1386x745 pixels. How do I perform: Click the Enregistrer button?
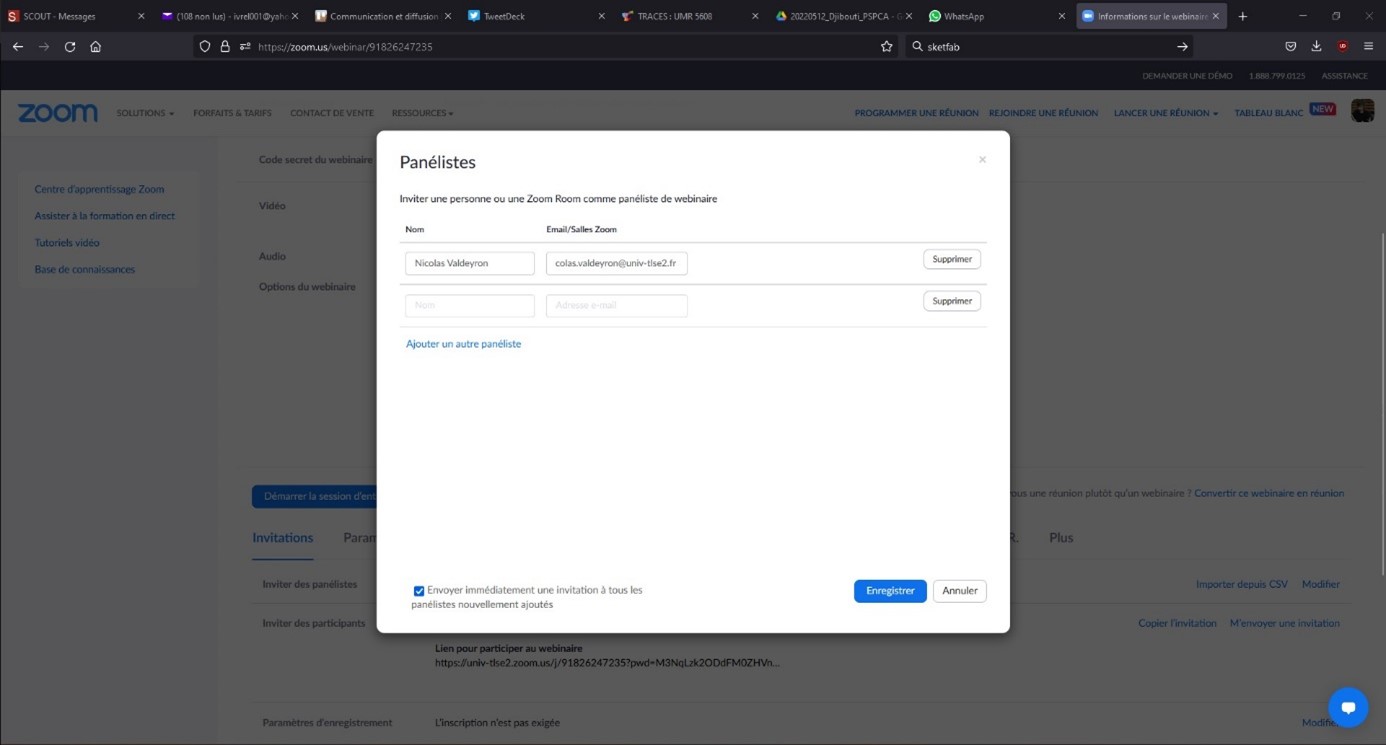(890, 591)
